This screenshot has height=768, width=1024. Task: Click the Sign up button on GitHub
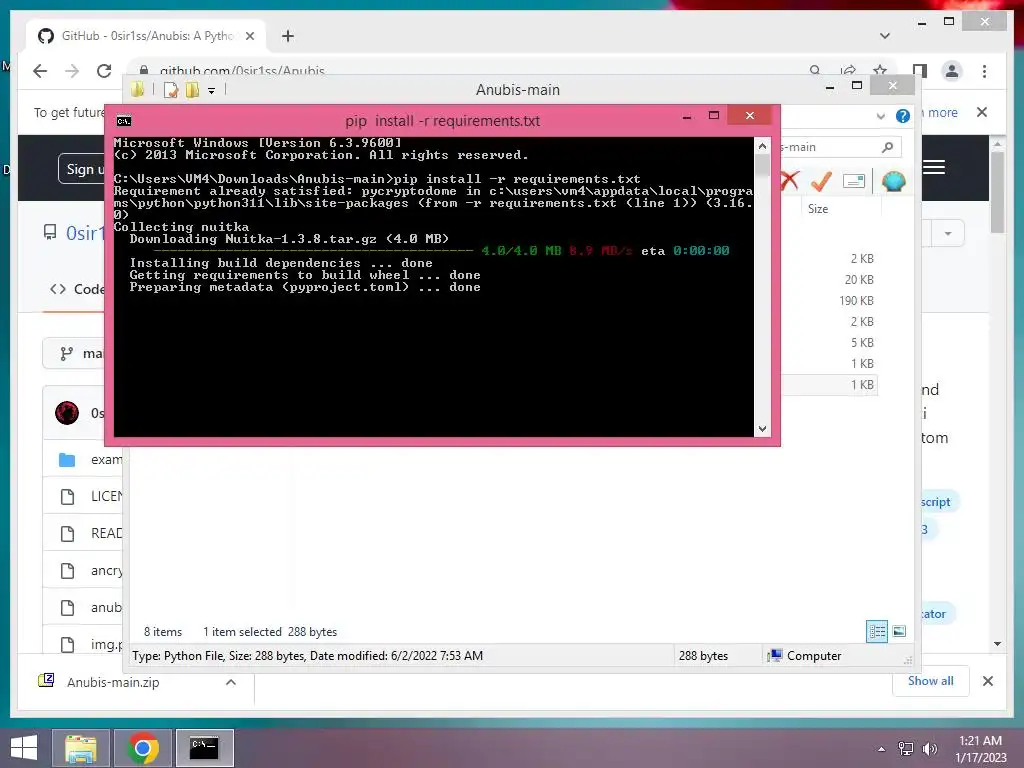[82, 169]
